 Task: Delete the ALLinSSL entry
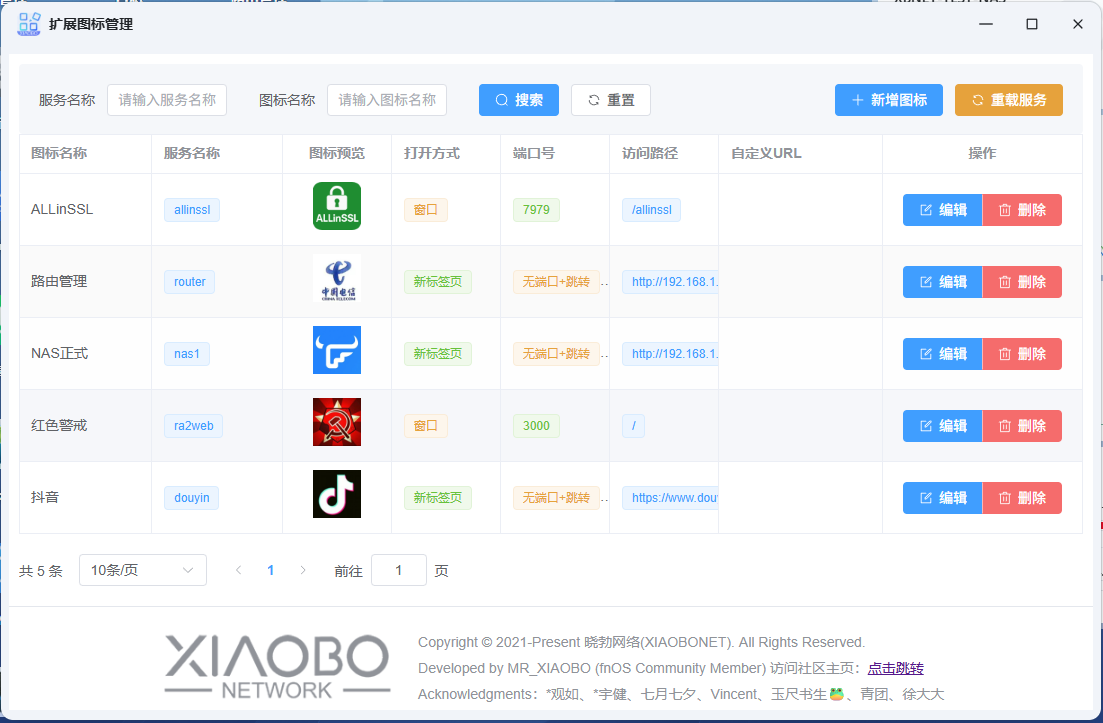(x=1022, y=210)
